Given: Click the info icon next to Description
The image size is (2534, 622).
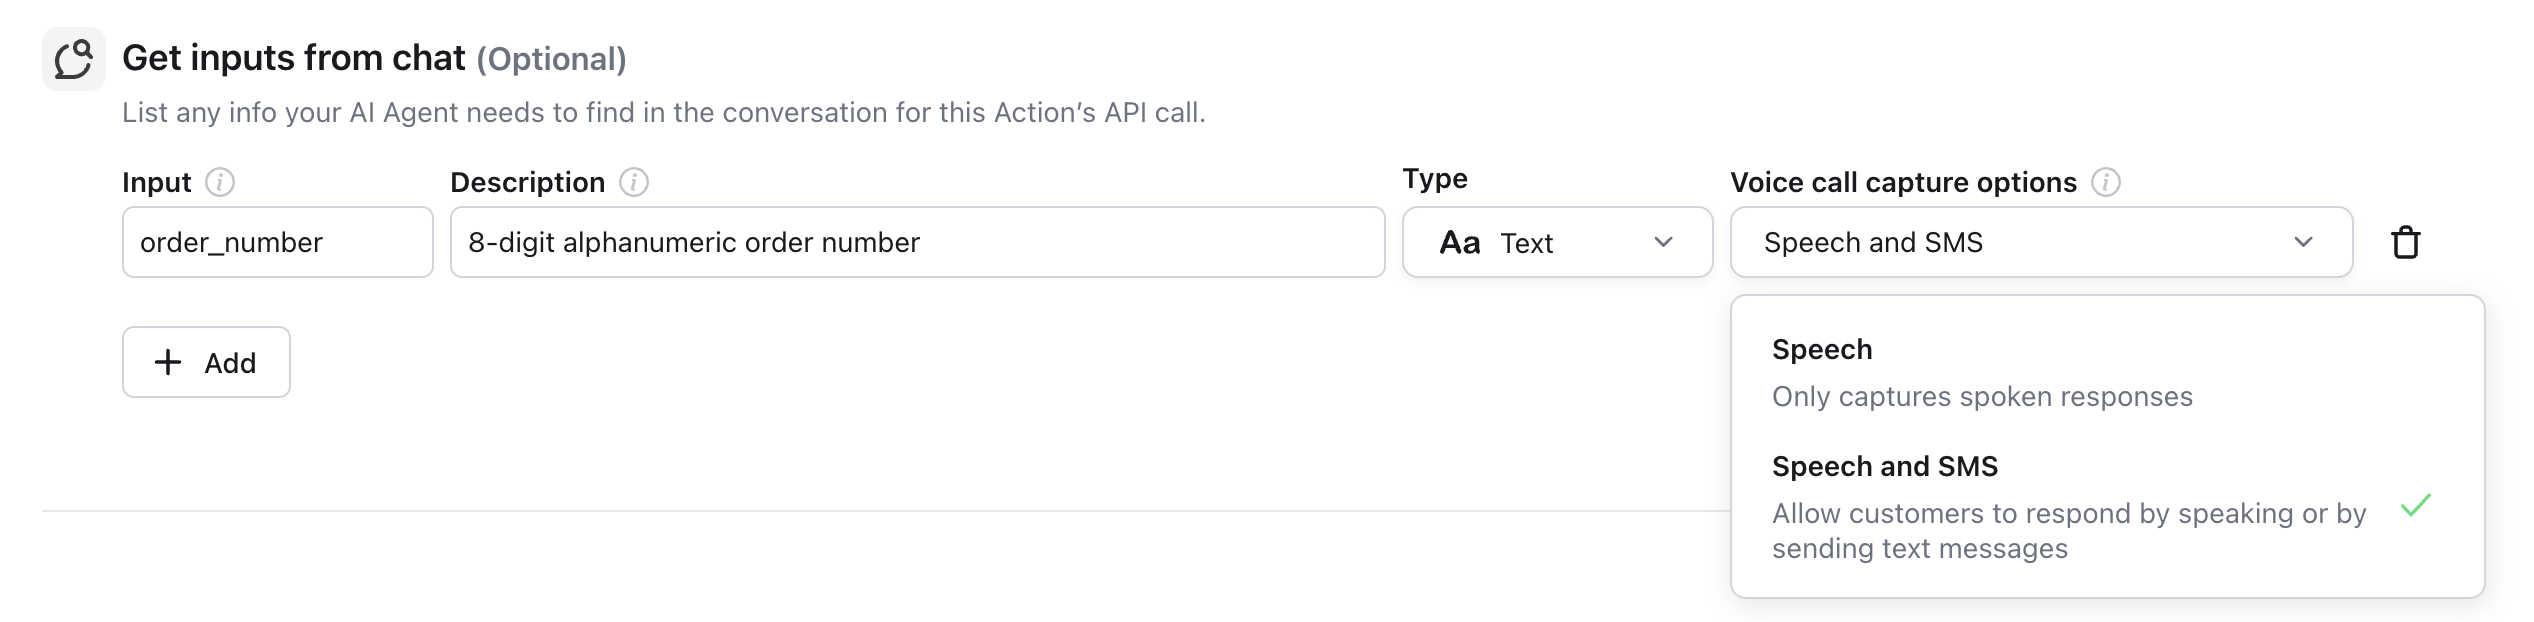Looking at the screenshot, I should pyautogui.click(x=634, y=183).
